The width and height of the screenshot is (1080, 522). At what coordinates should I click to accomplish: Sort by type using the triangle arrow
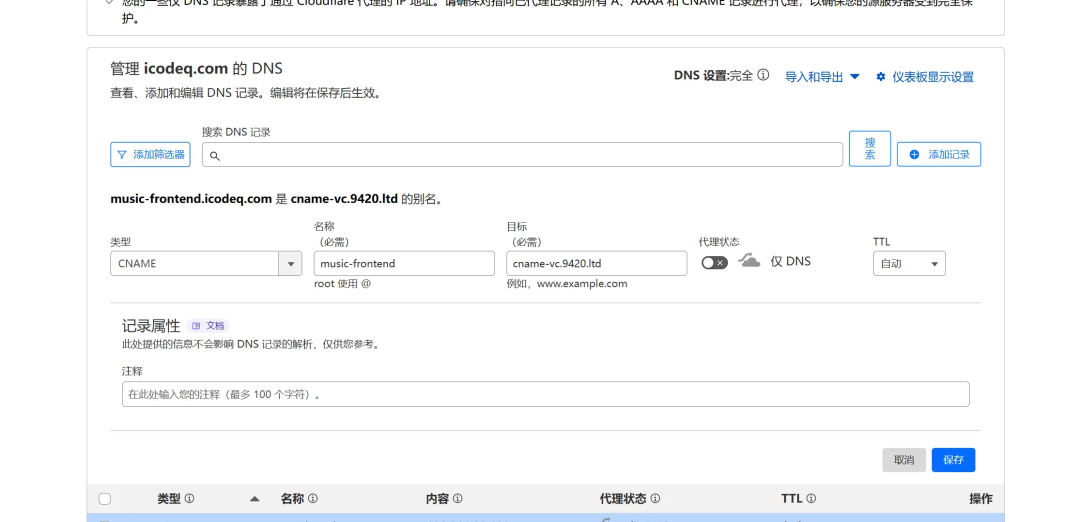coord(254,499)
